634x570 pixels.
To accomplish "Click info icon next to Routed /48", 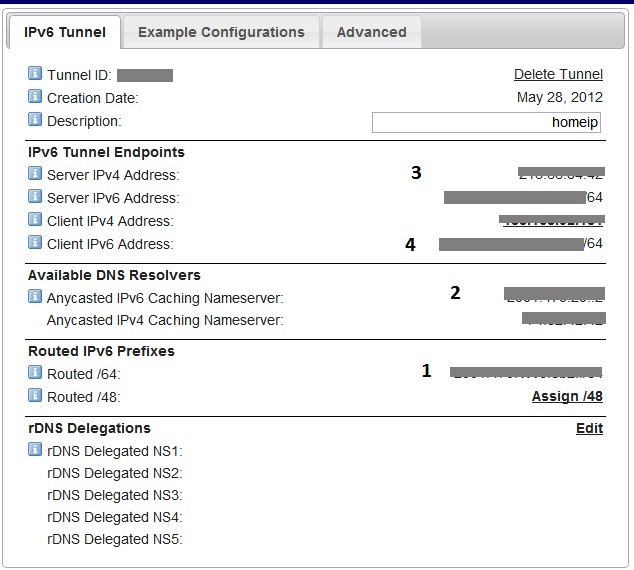I will [x=35, y=396].
